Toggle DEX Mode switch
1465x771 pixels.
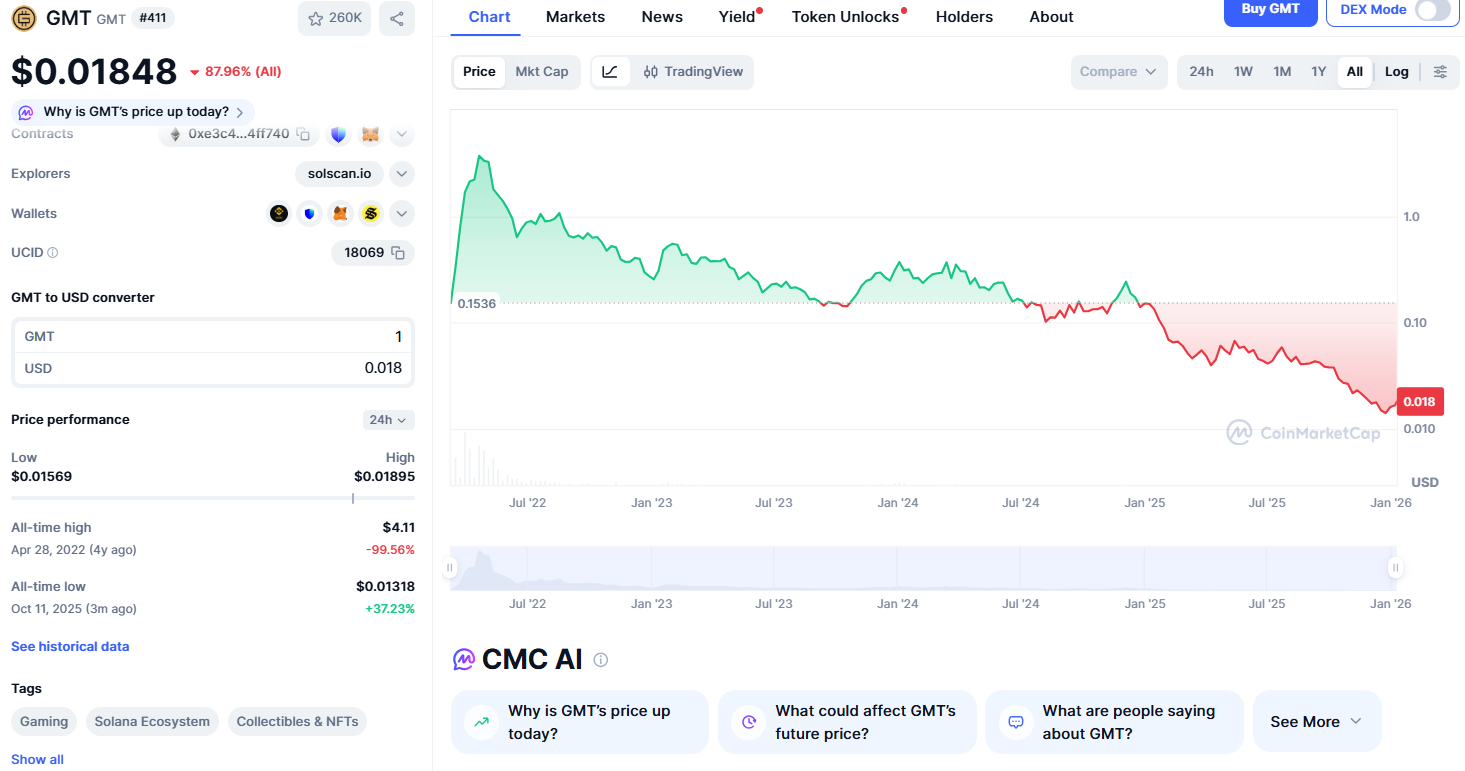click(1431, 10)
